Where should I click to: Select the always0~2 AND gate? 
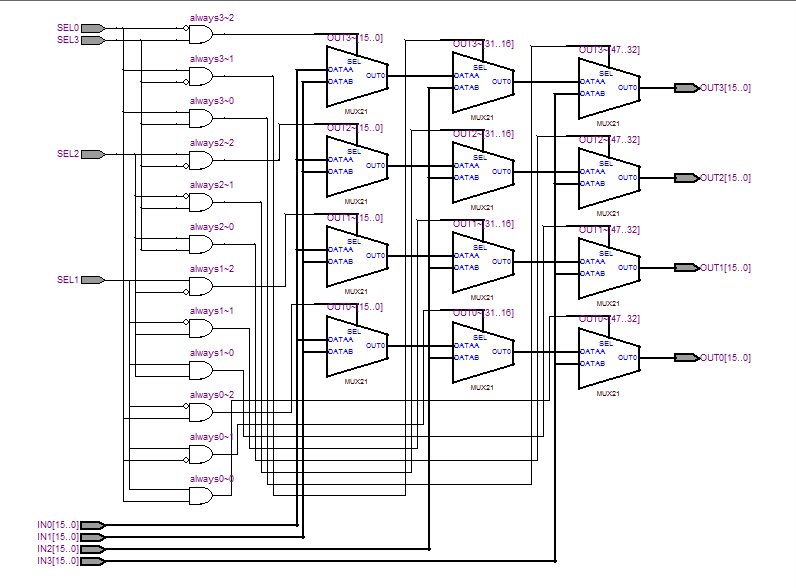click(x=201, y=412)
